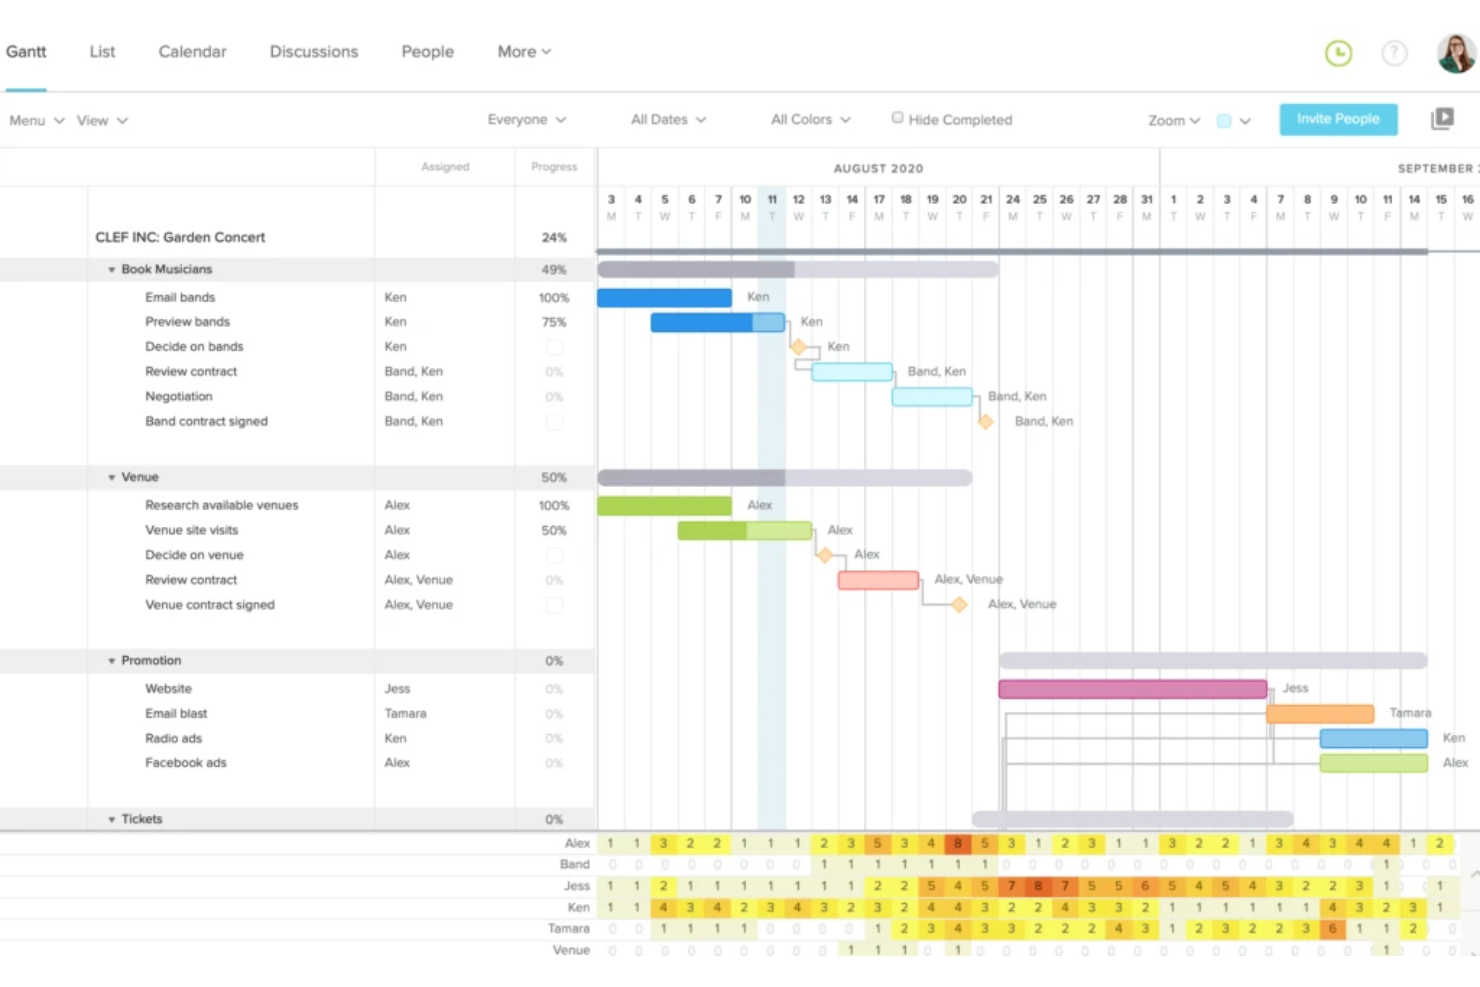Open the user profile avatar
This screenshot has width=1480, height=987.
[x=1456, y=53]
